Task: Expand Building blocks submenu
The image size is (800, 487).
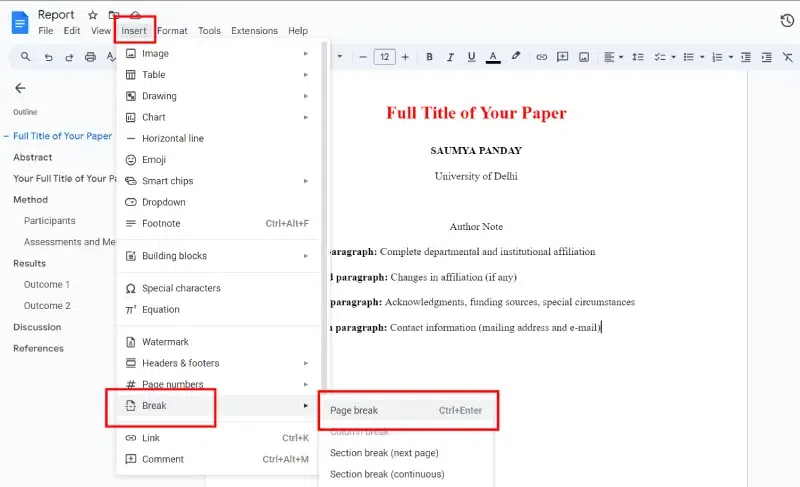Action: tap(217, 256)
